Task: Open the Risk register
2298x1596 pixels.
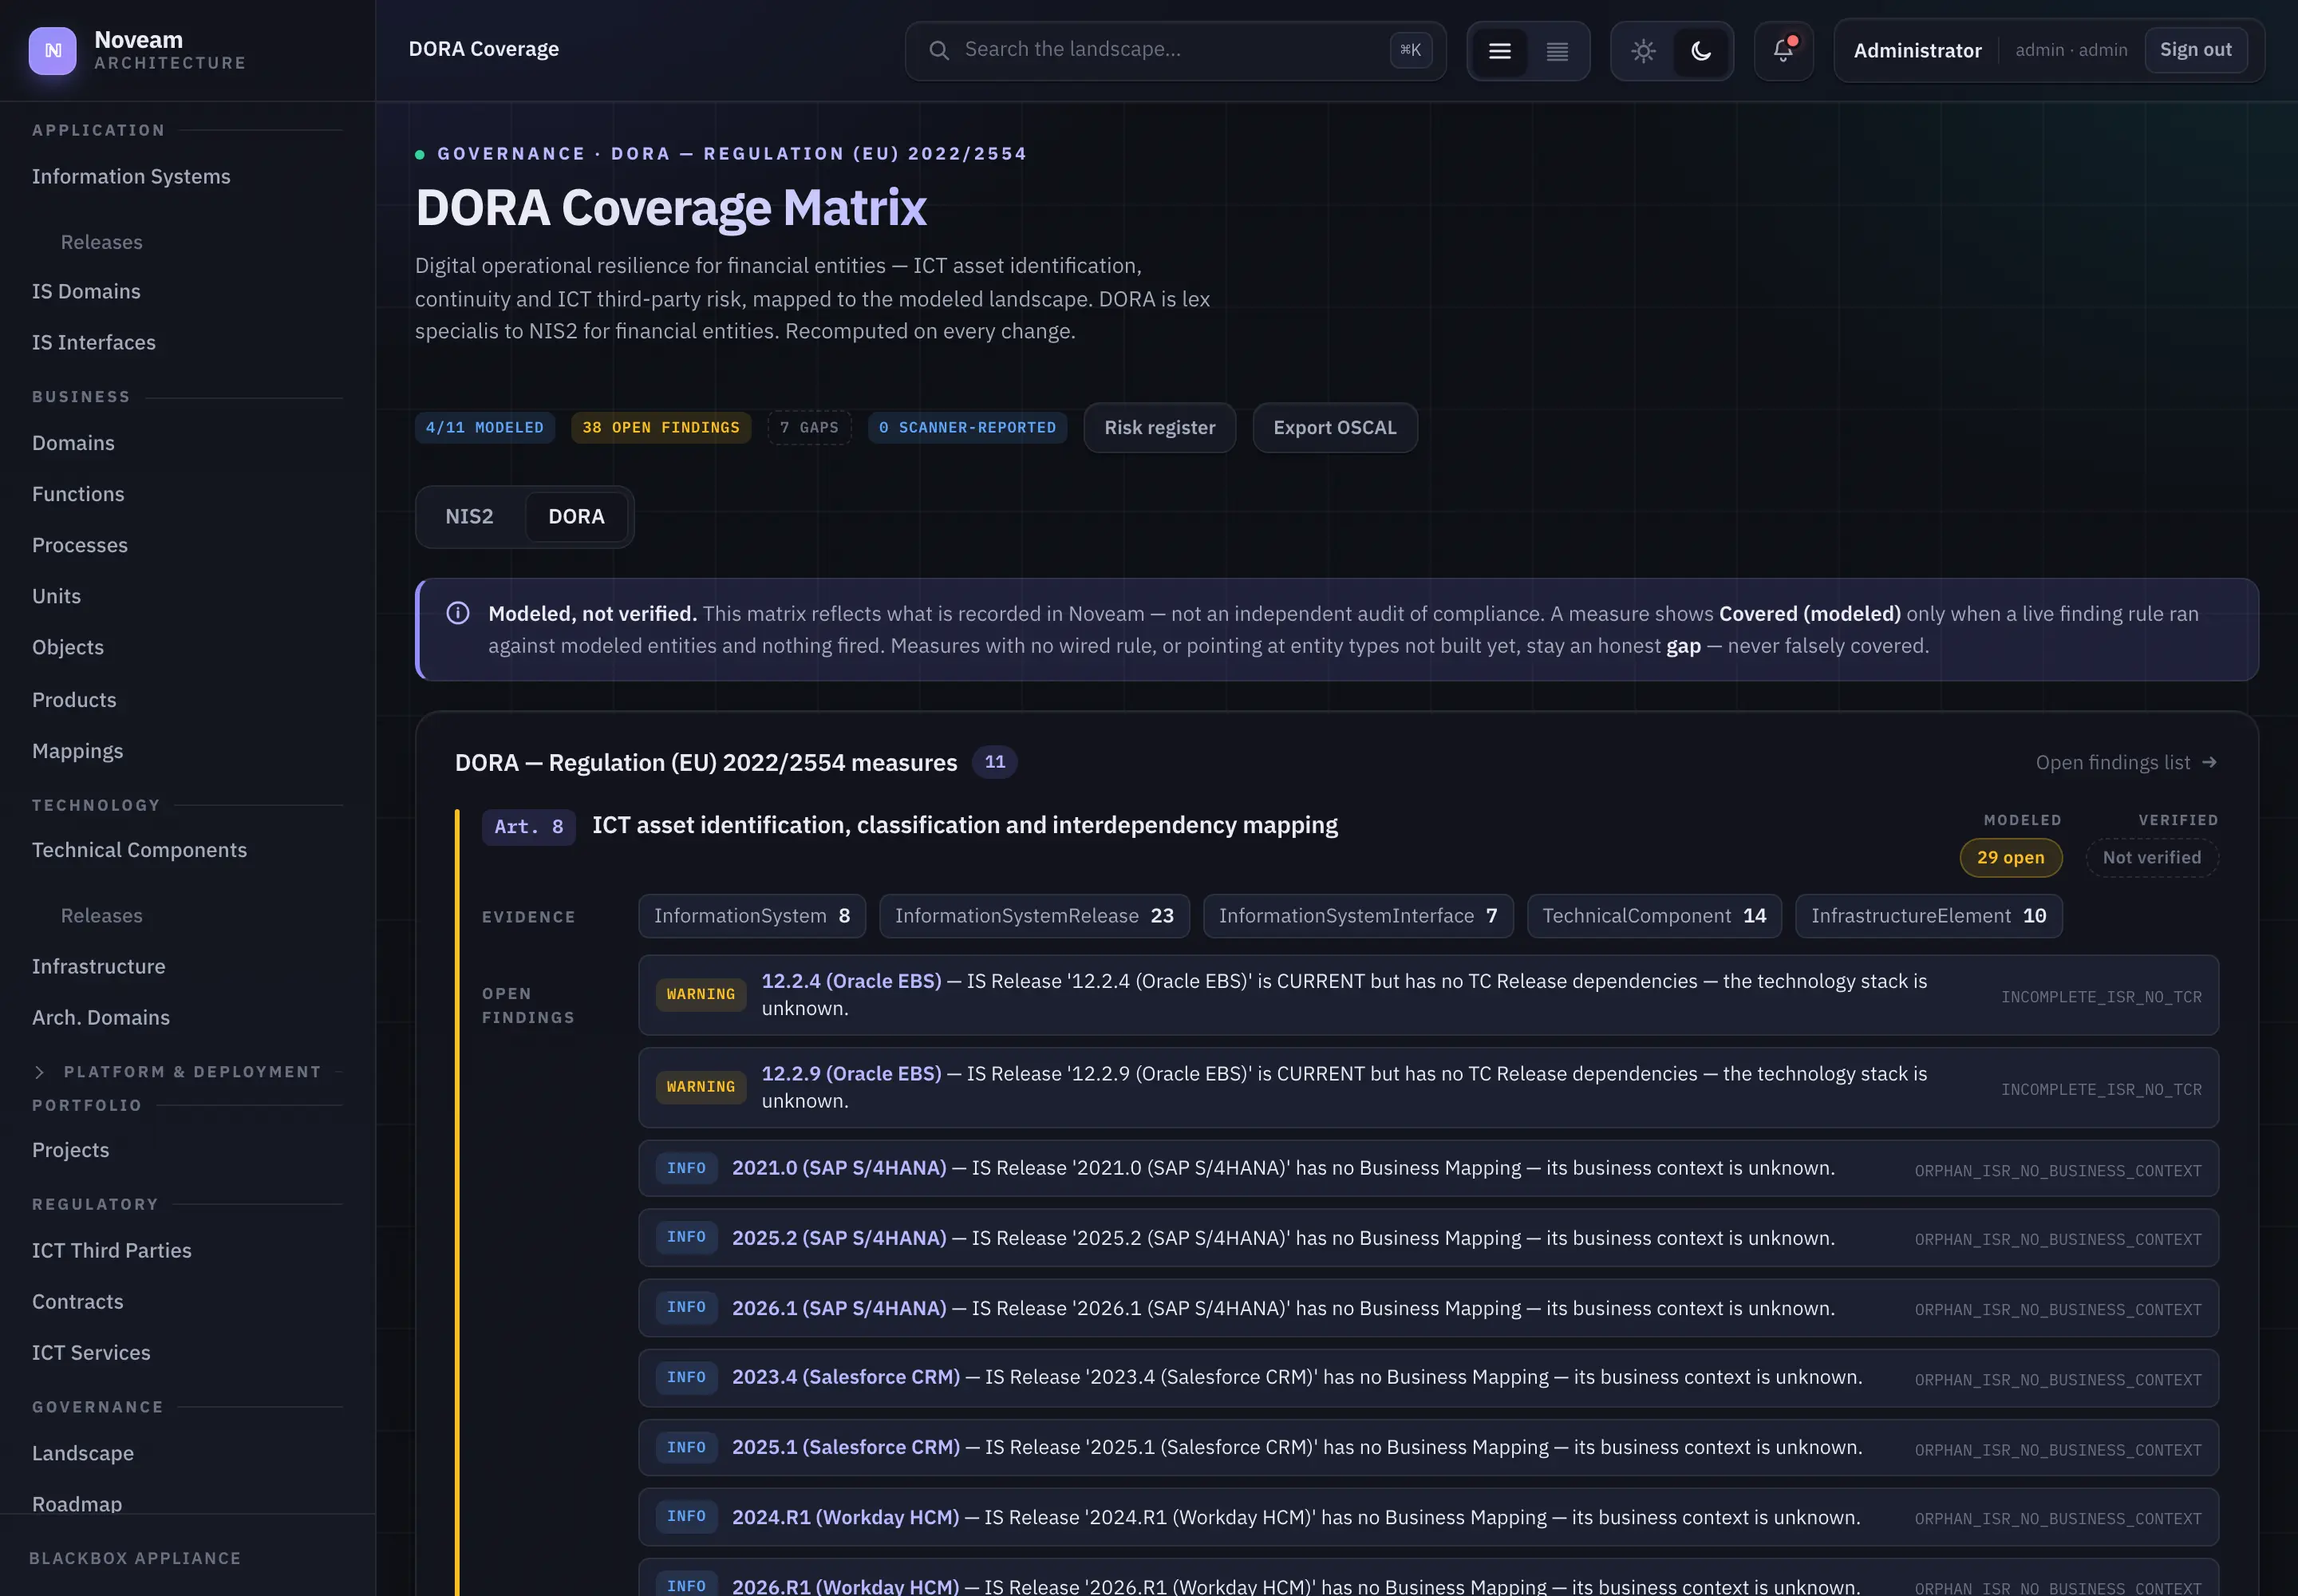Action: 1159,428
